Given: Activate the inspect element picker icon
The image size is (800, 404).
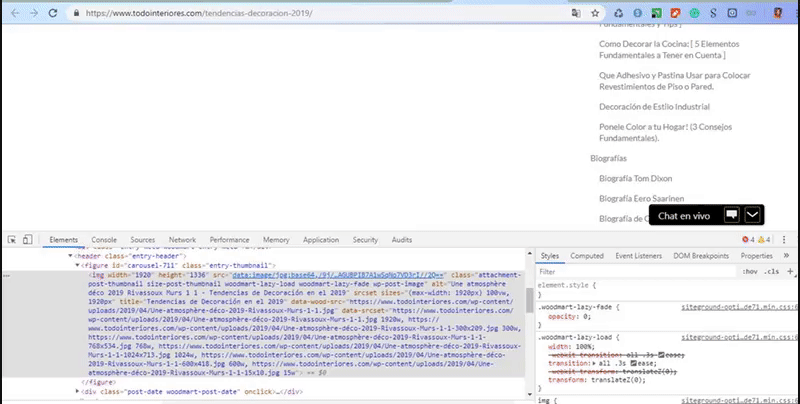Looking at the screenshot, I should coord(12,240).
